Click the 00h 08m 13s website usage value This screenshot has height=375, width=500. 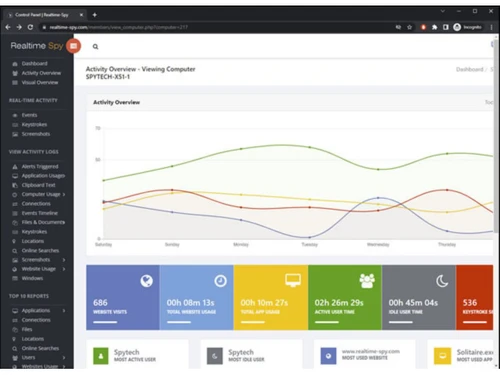190,303
